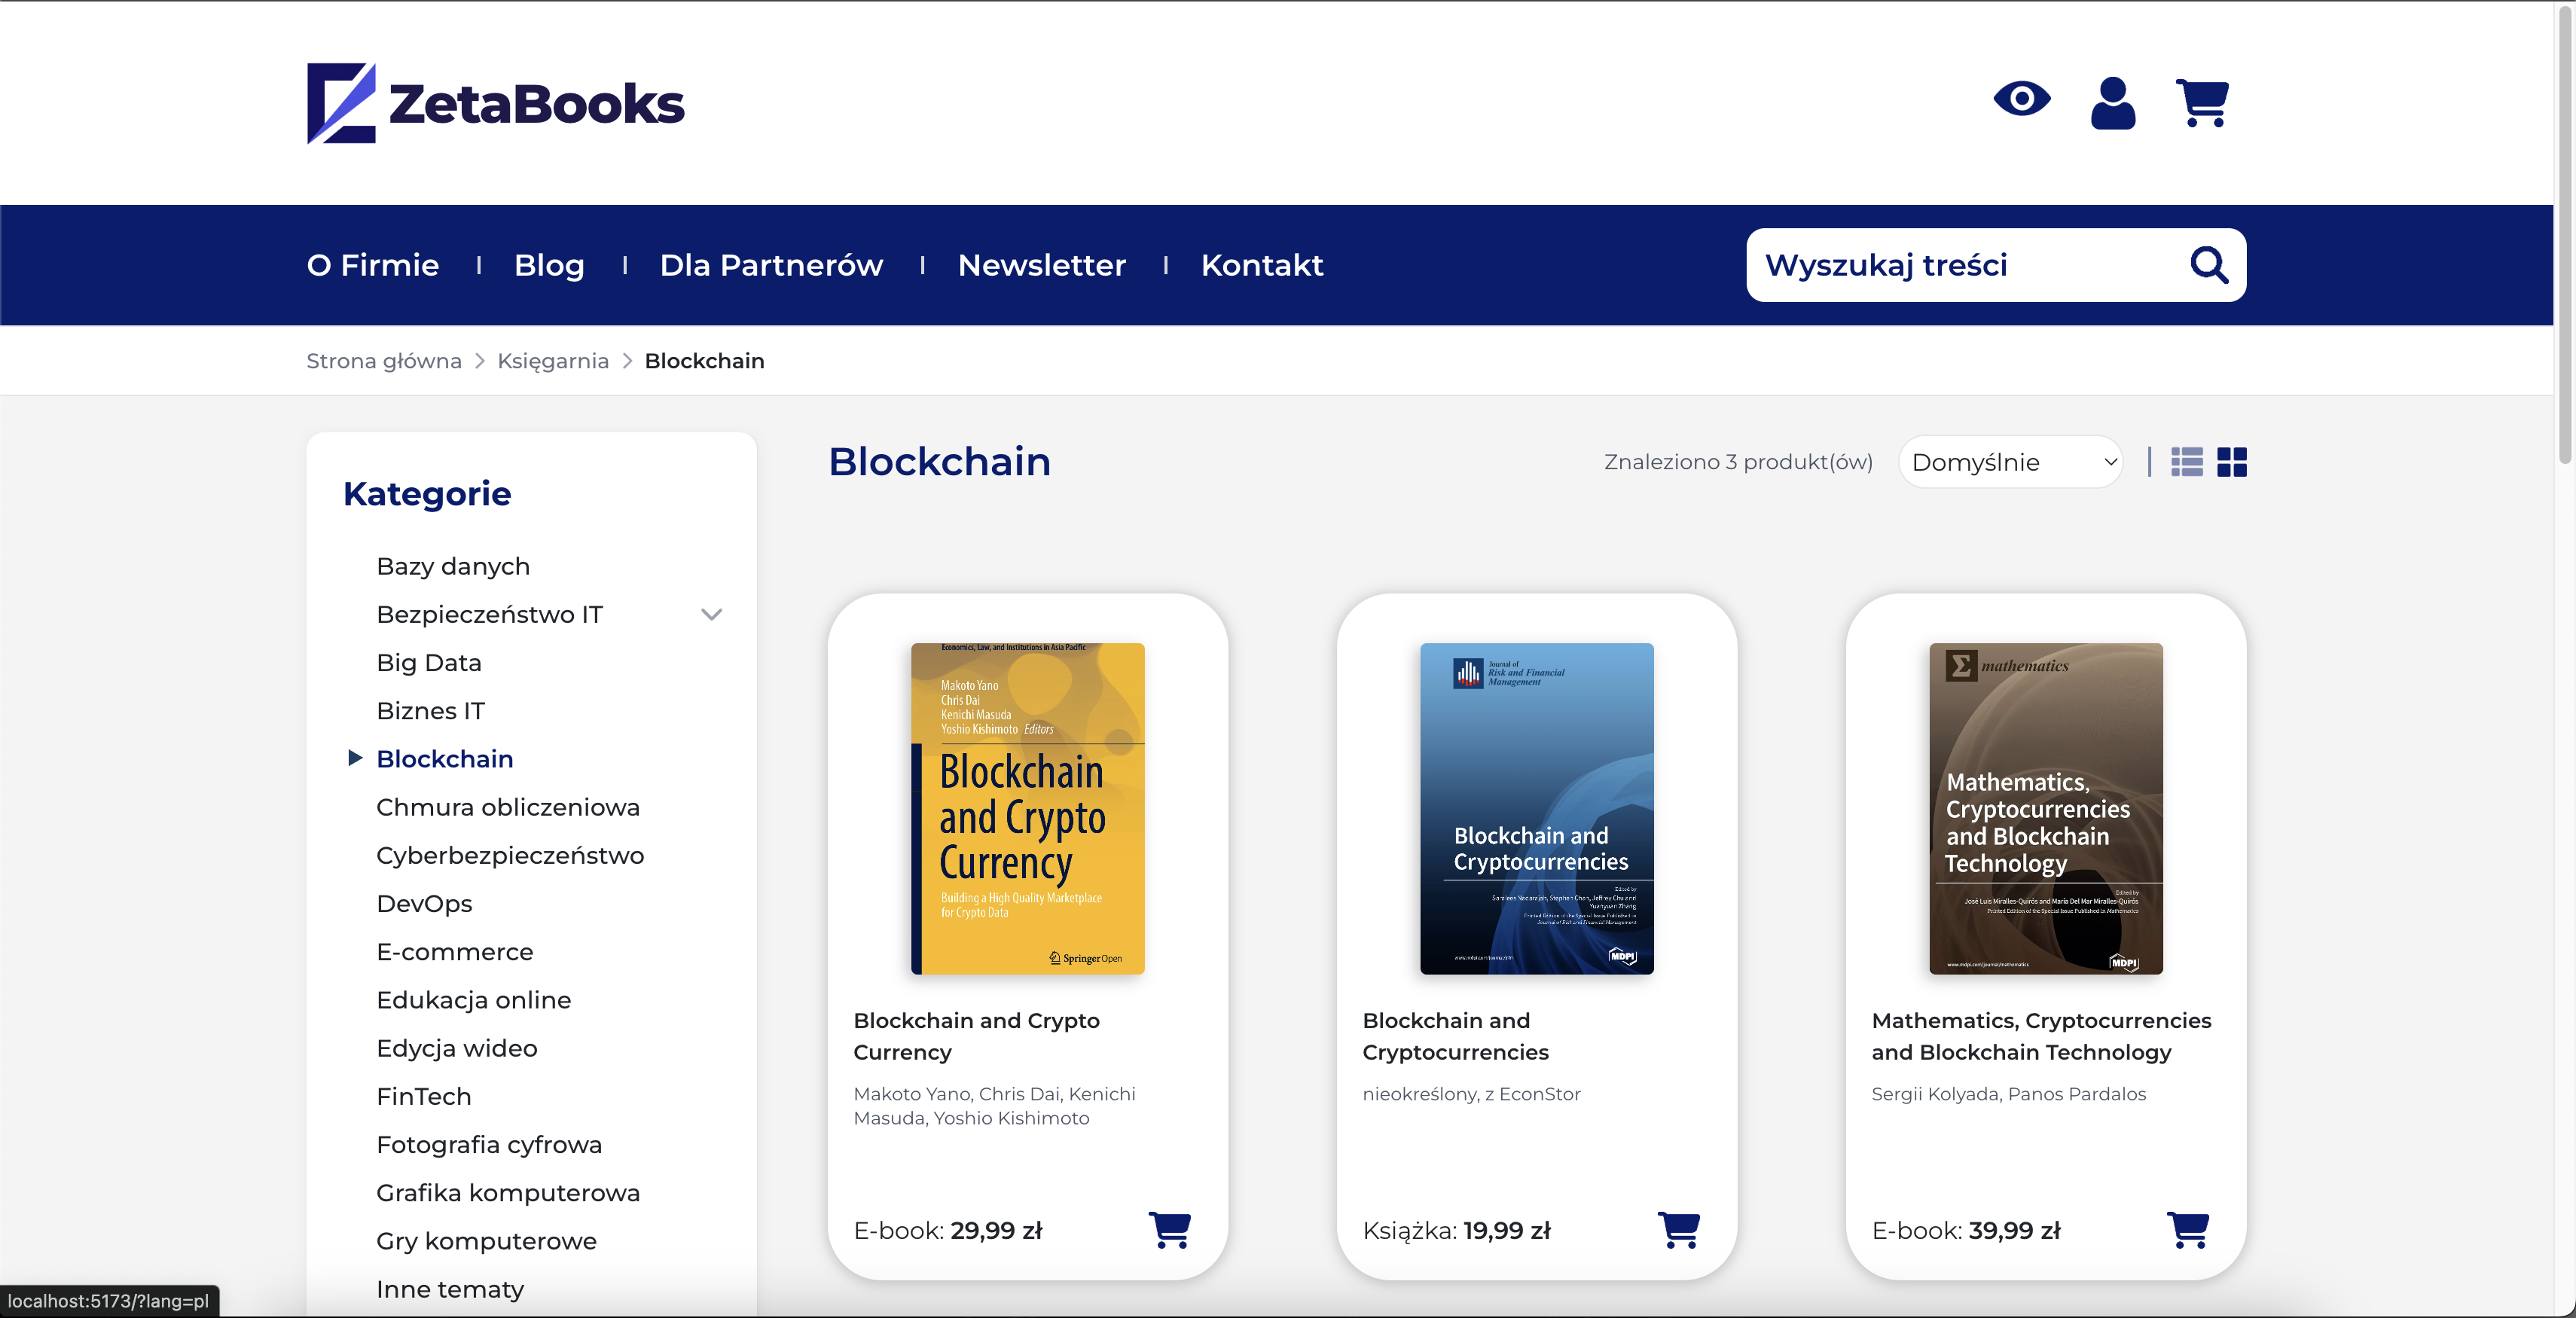Select Cyberbezpieczeństwo category
Image resolution: width=2576 pixels, height=1318 pixels.
click(510, 855)
